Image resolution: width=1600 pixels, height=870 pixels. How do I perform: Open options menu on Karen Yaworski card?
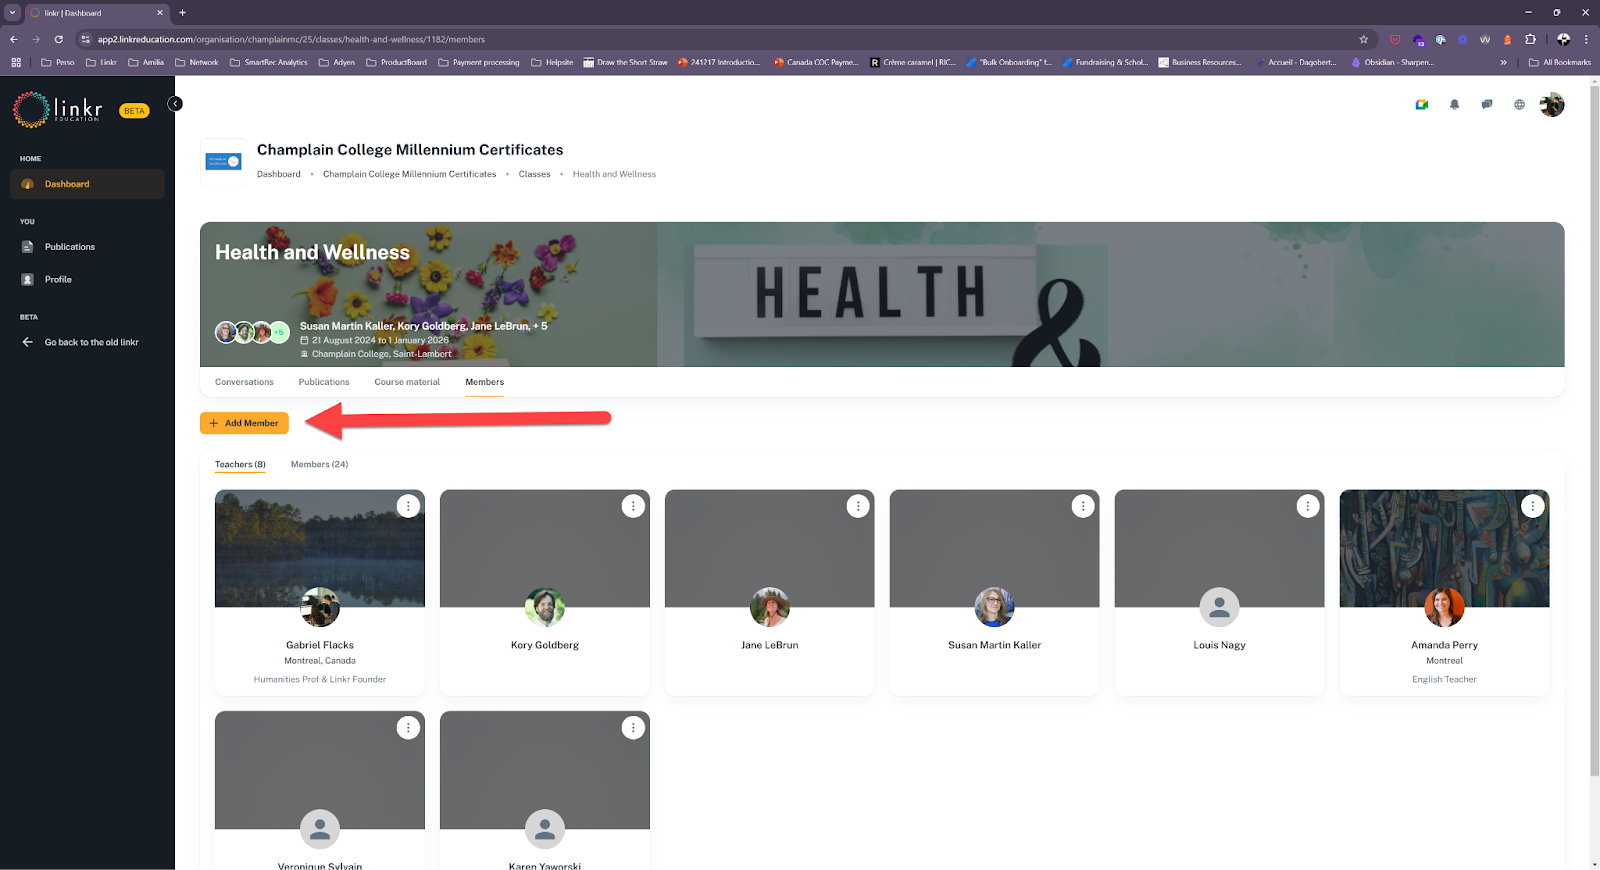633,728
